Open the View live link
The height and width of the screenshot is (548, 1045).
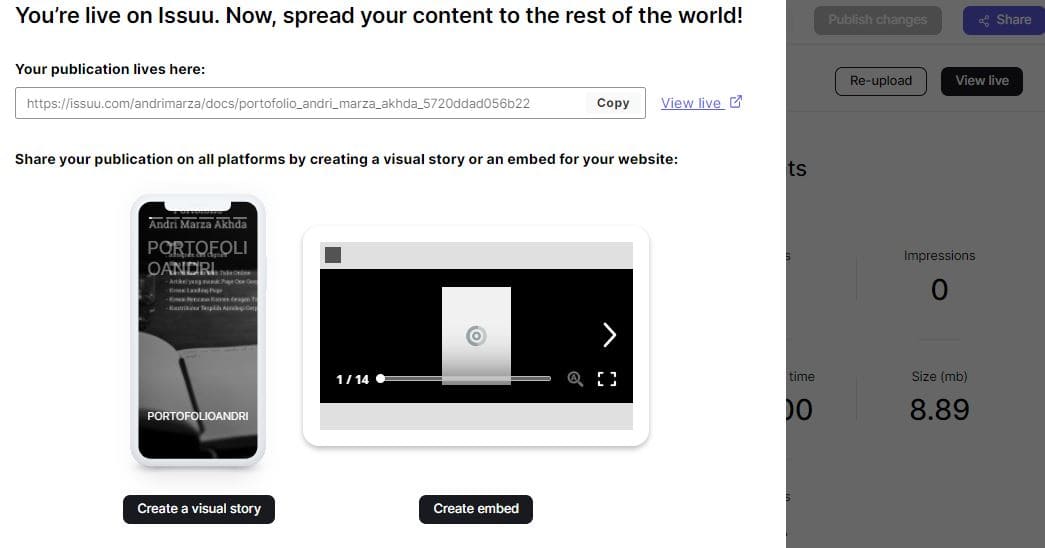(691, 103)
